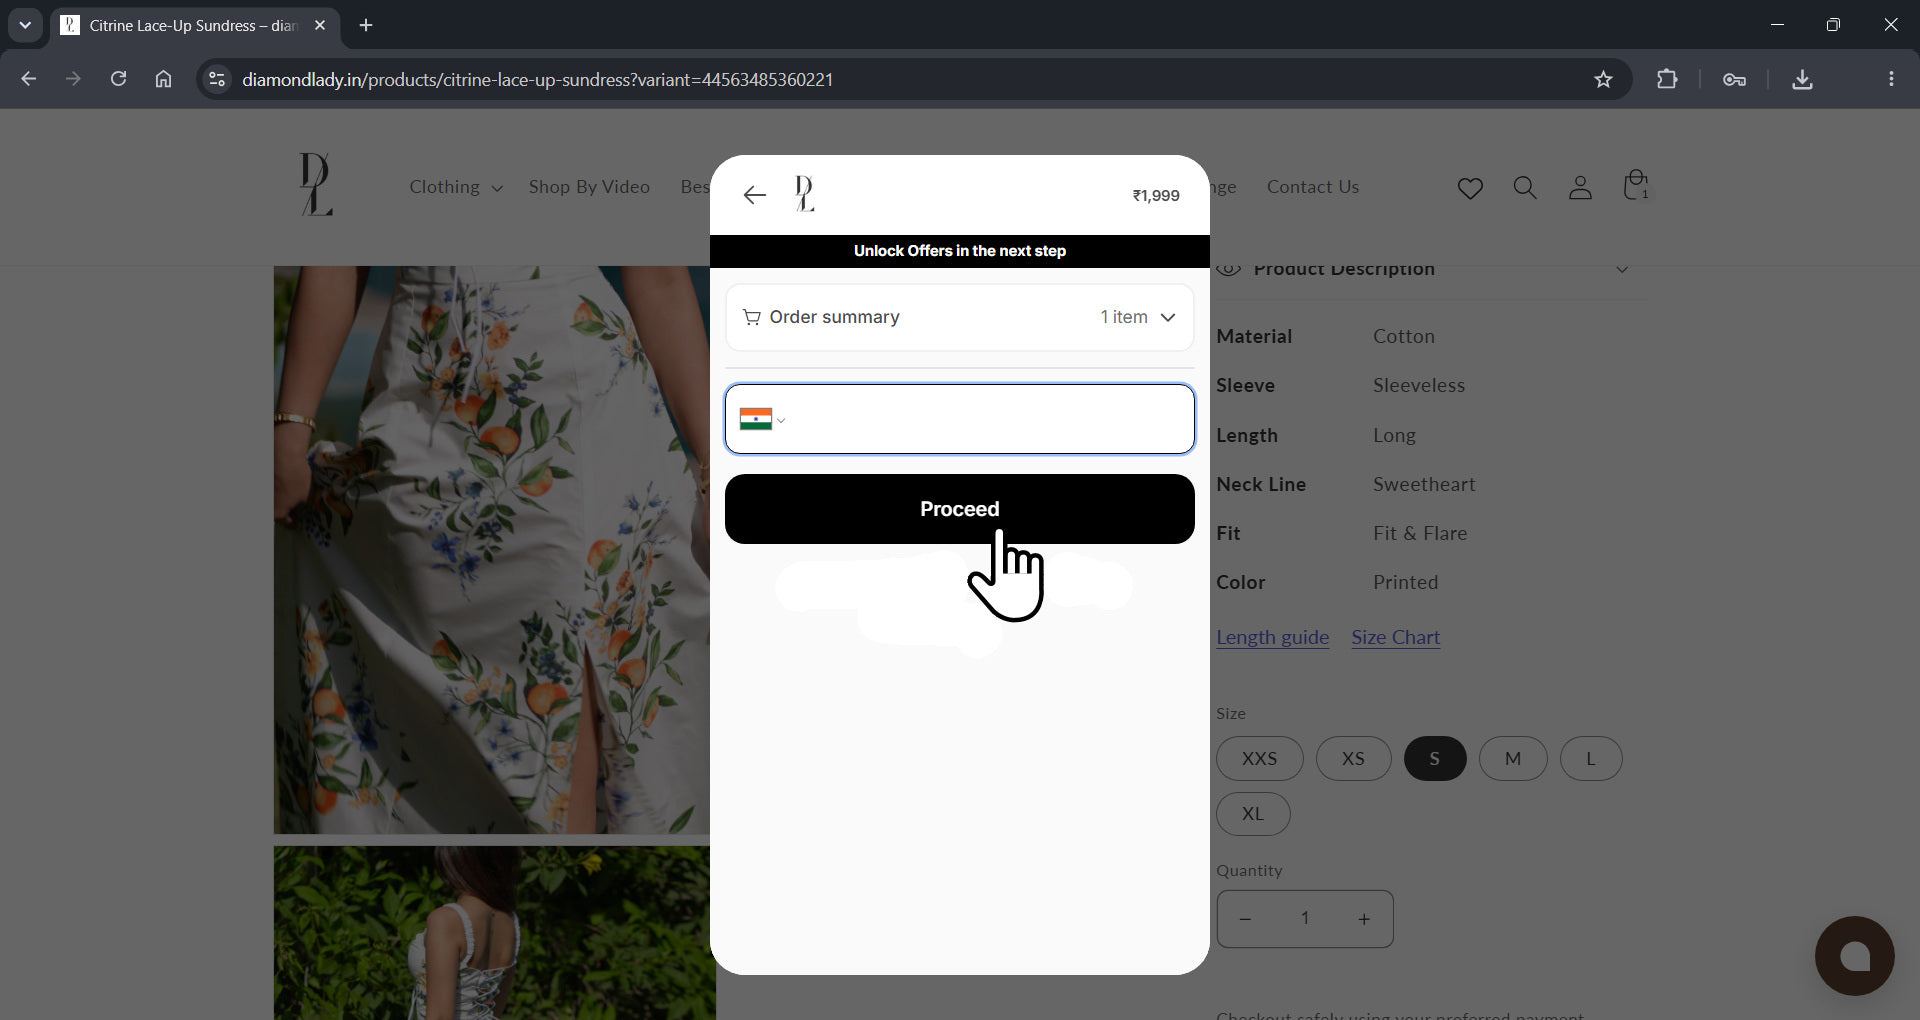
Task: Go back in browser history
Action: [x=28, y=79]
